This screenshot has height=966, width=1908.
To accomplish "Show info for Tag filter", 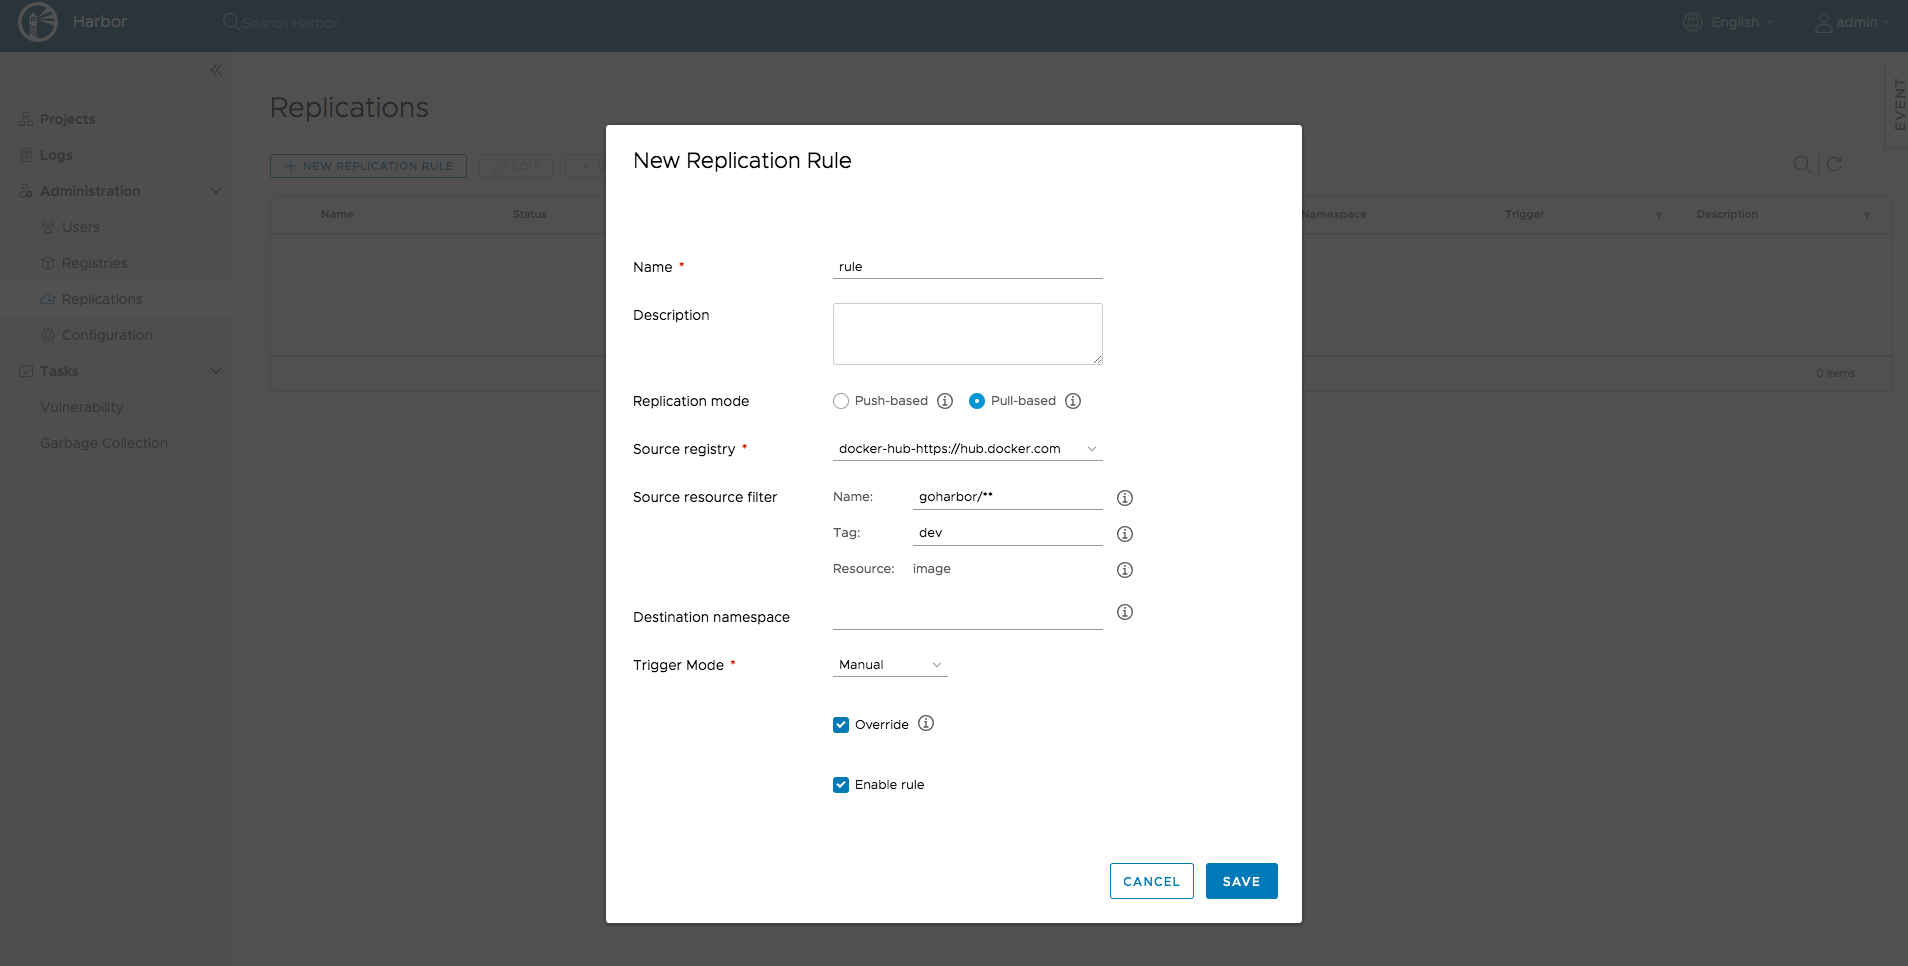I will tap(1125, 534).
